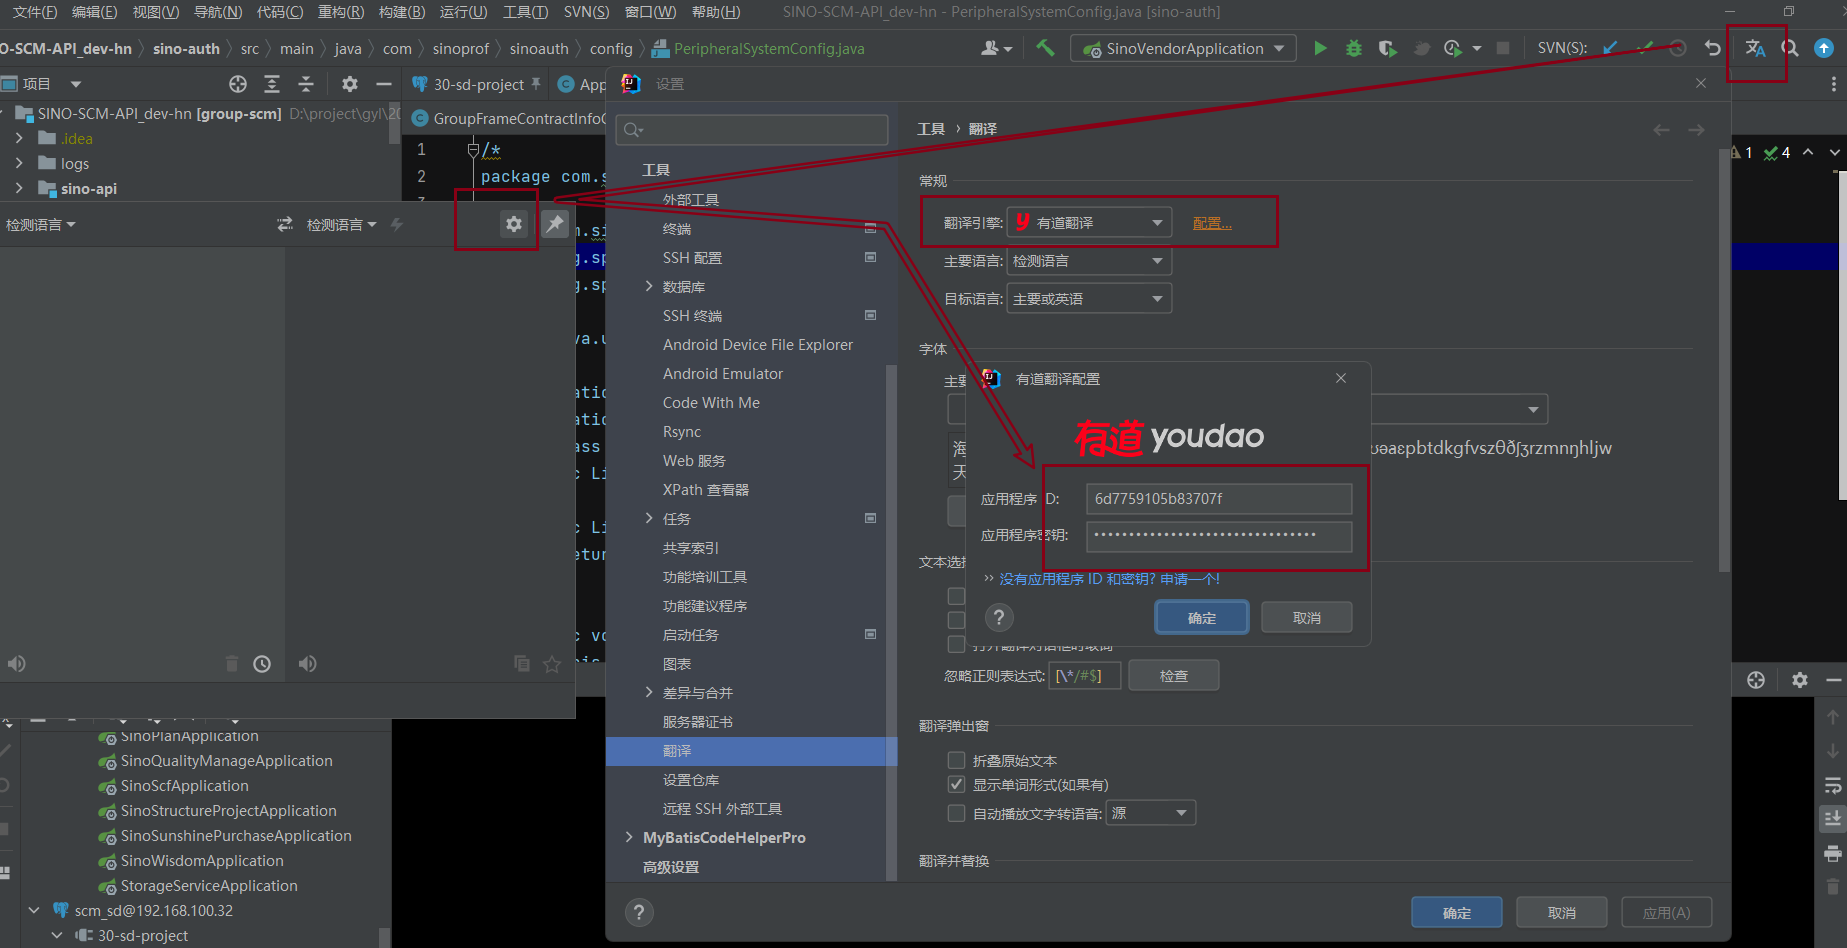Click the help question mark in Youdao dialog
This screenshot has width=1847, height=948.
999,617
